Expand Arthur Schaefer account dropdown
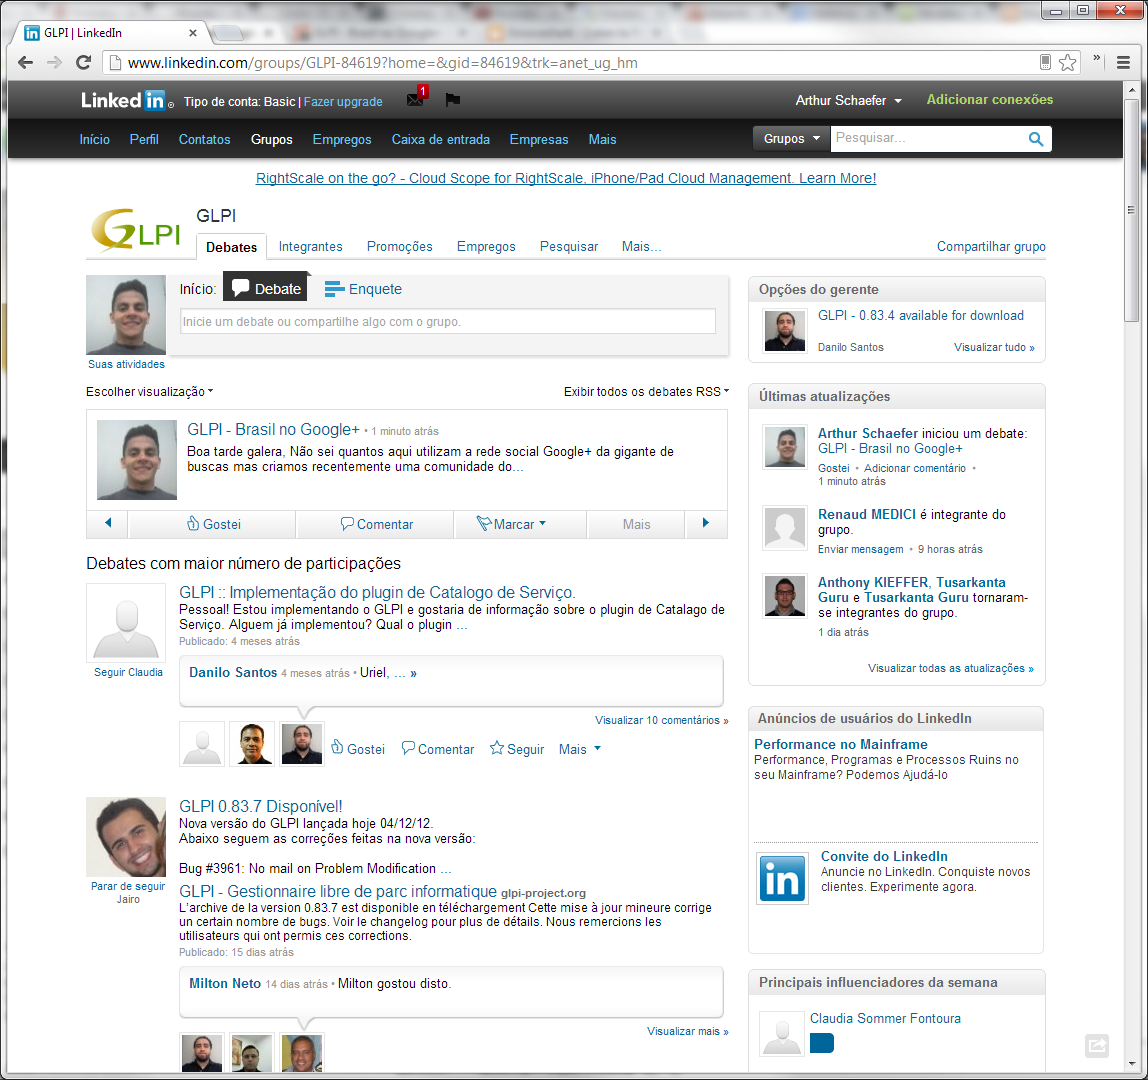This screenshot has height=1080, width=1148. pyautogui.click(x=849, y=100)
